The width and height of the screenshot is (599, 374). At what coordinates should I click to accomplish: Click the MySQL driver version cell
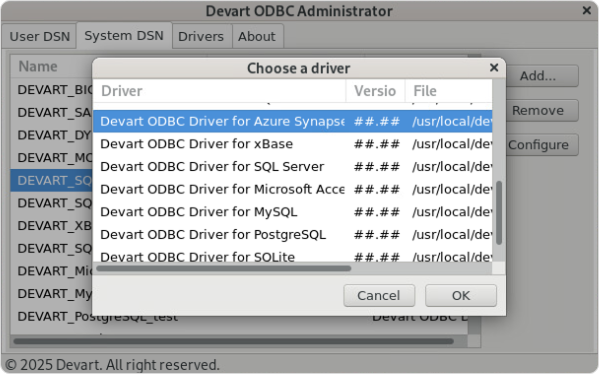tap(376, 212)
